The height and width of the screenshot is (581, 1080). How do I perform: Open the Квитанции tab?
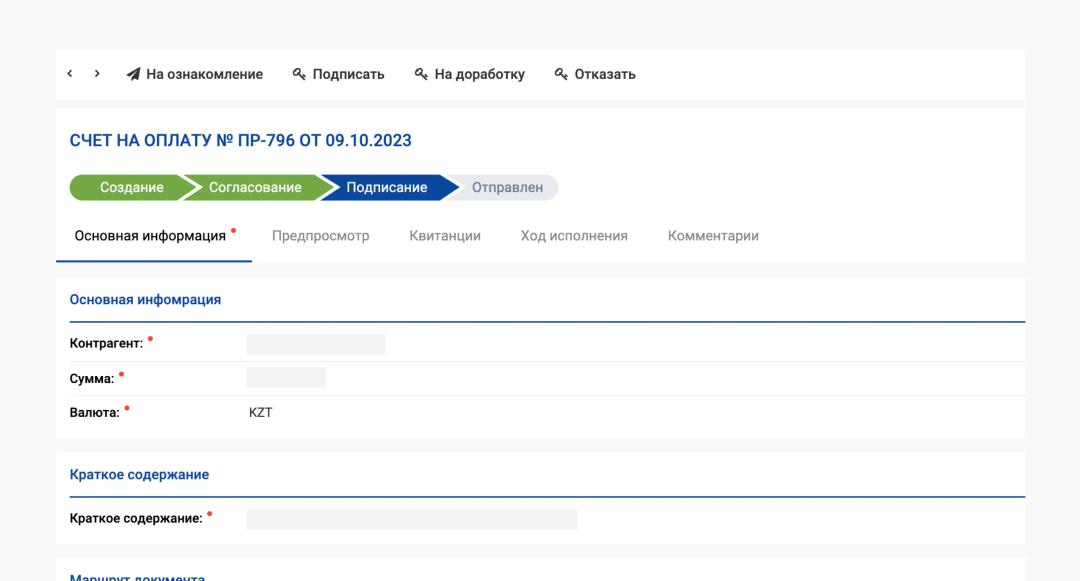point(445,236)
